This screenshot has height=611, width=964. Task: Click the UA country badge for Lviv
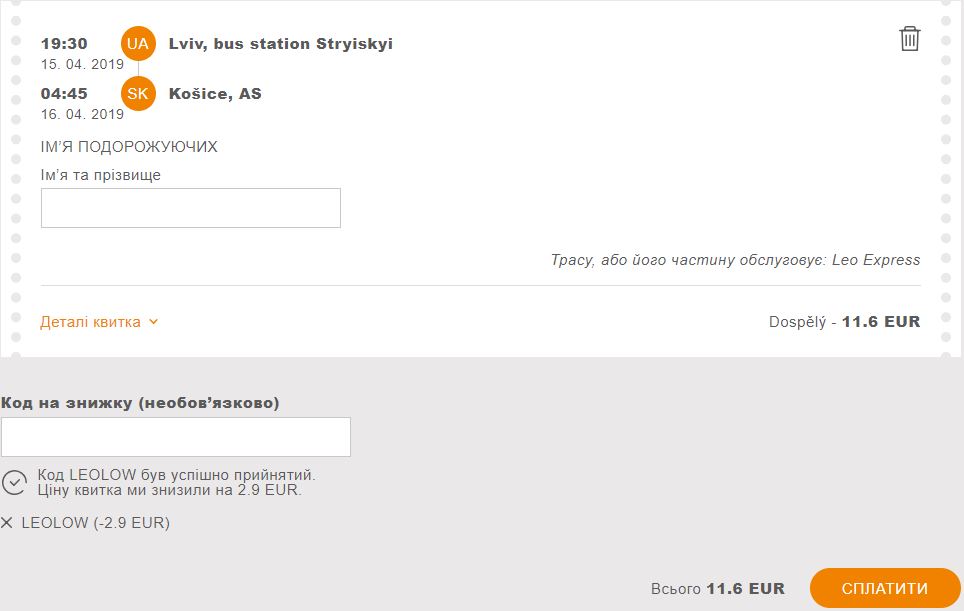coord(138,44)
